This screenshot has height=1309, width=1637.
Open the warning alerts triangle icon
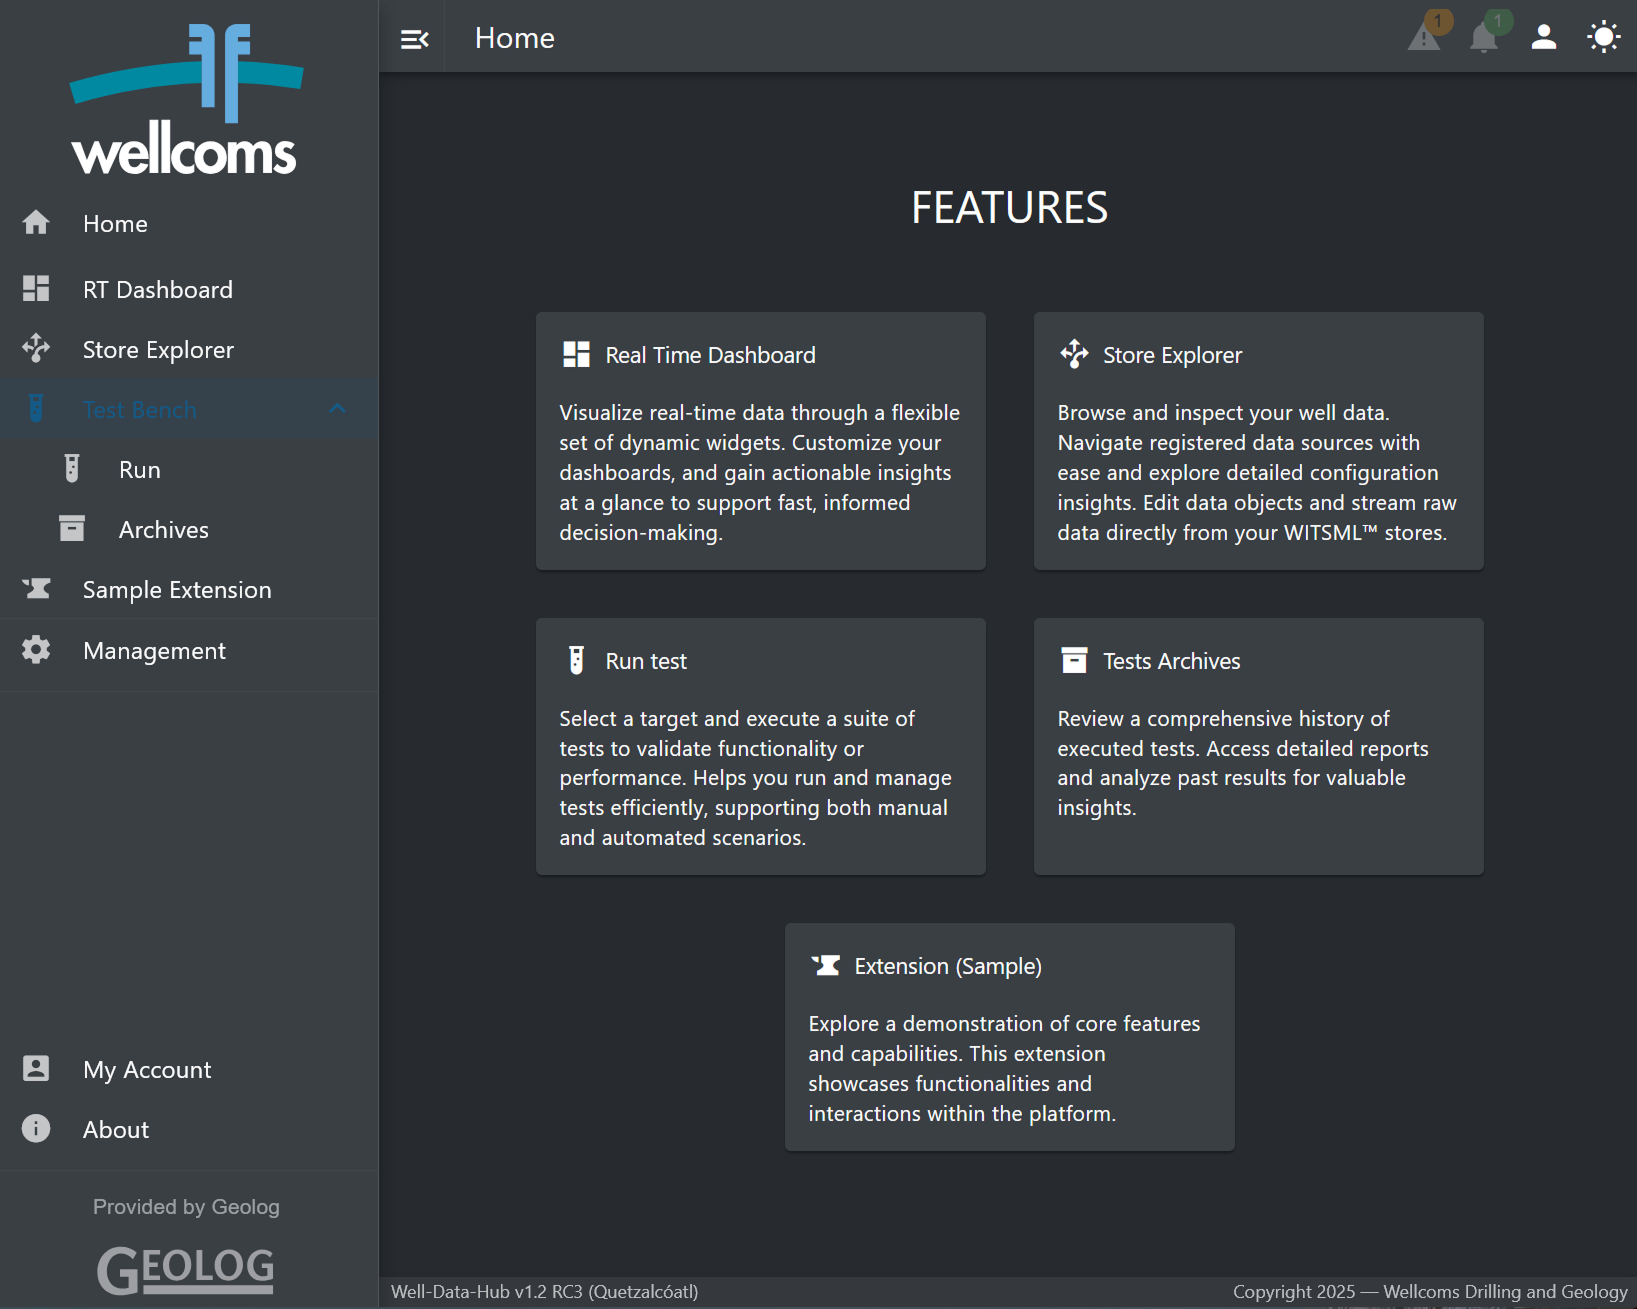1424,38
